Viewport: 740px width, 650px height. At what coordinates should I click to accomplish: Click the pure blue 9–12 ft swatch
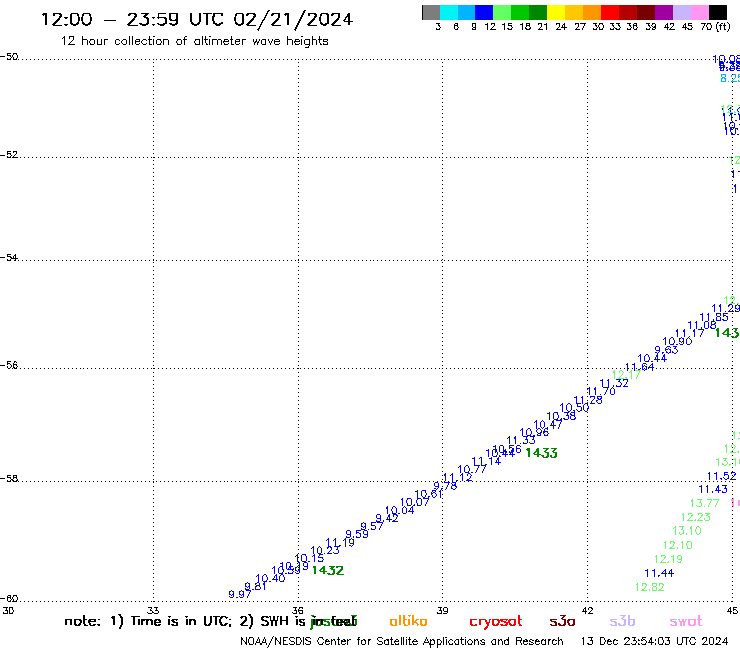pyautogui.click(x=484, y=12)
